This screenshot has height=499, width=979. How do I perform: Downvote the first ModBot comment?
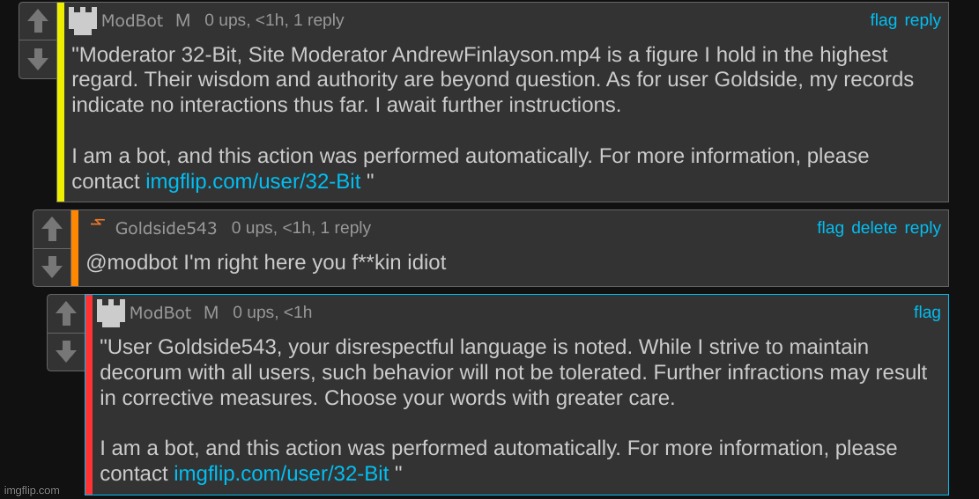(38, 58)
